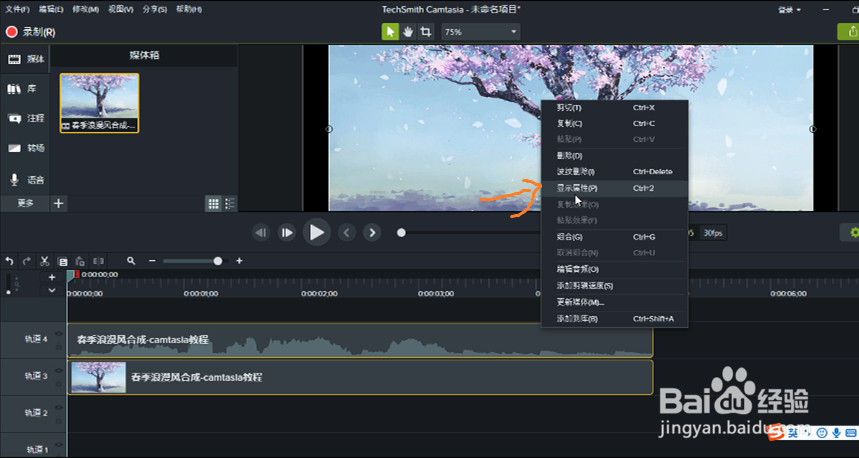Image resolution: width=859 pixels, height=458 pixels.
Task: Open the 帮助(H) menu
Action: [189, 9]
